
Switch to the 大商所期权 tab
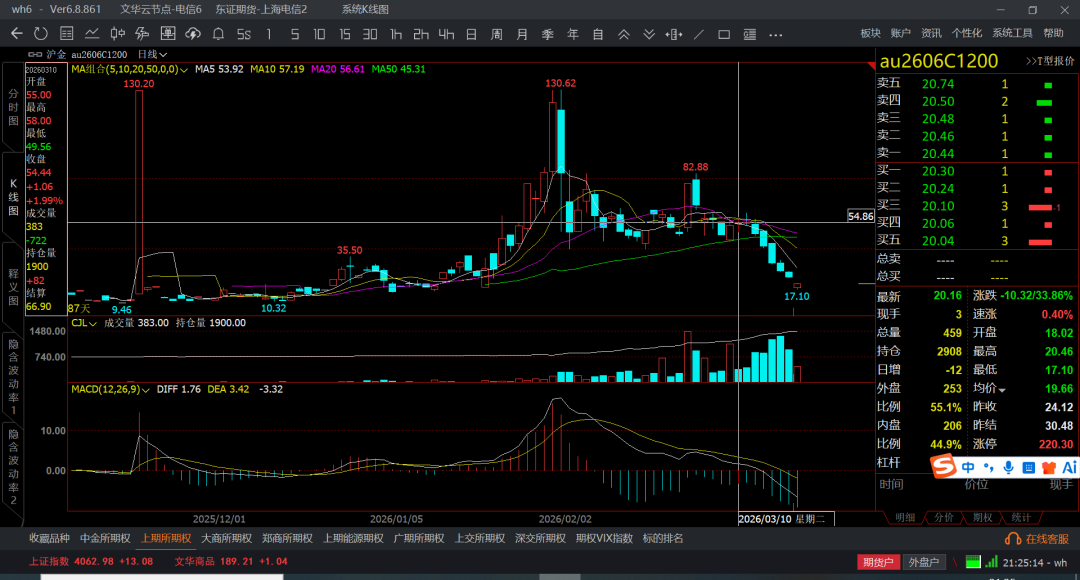pos(224,538)
